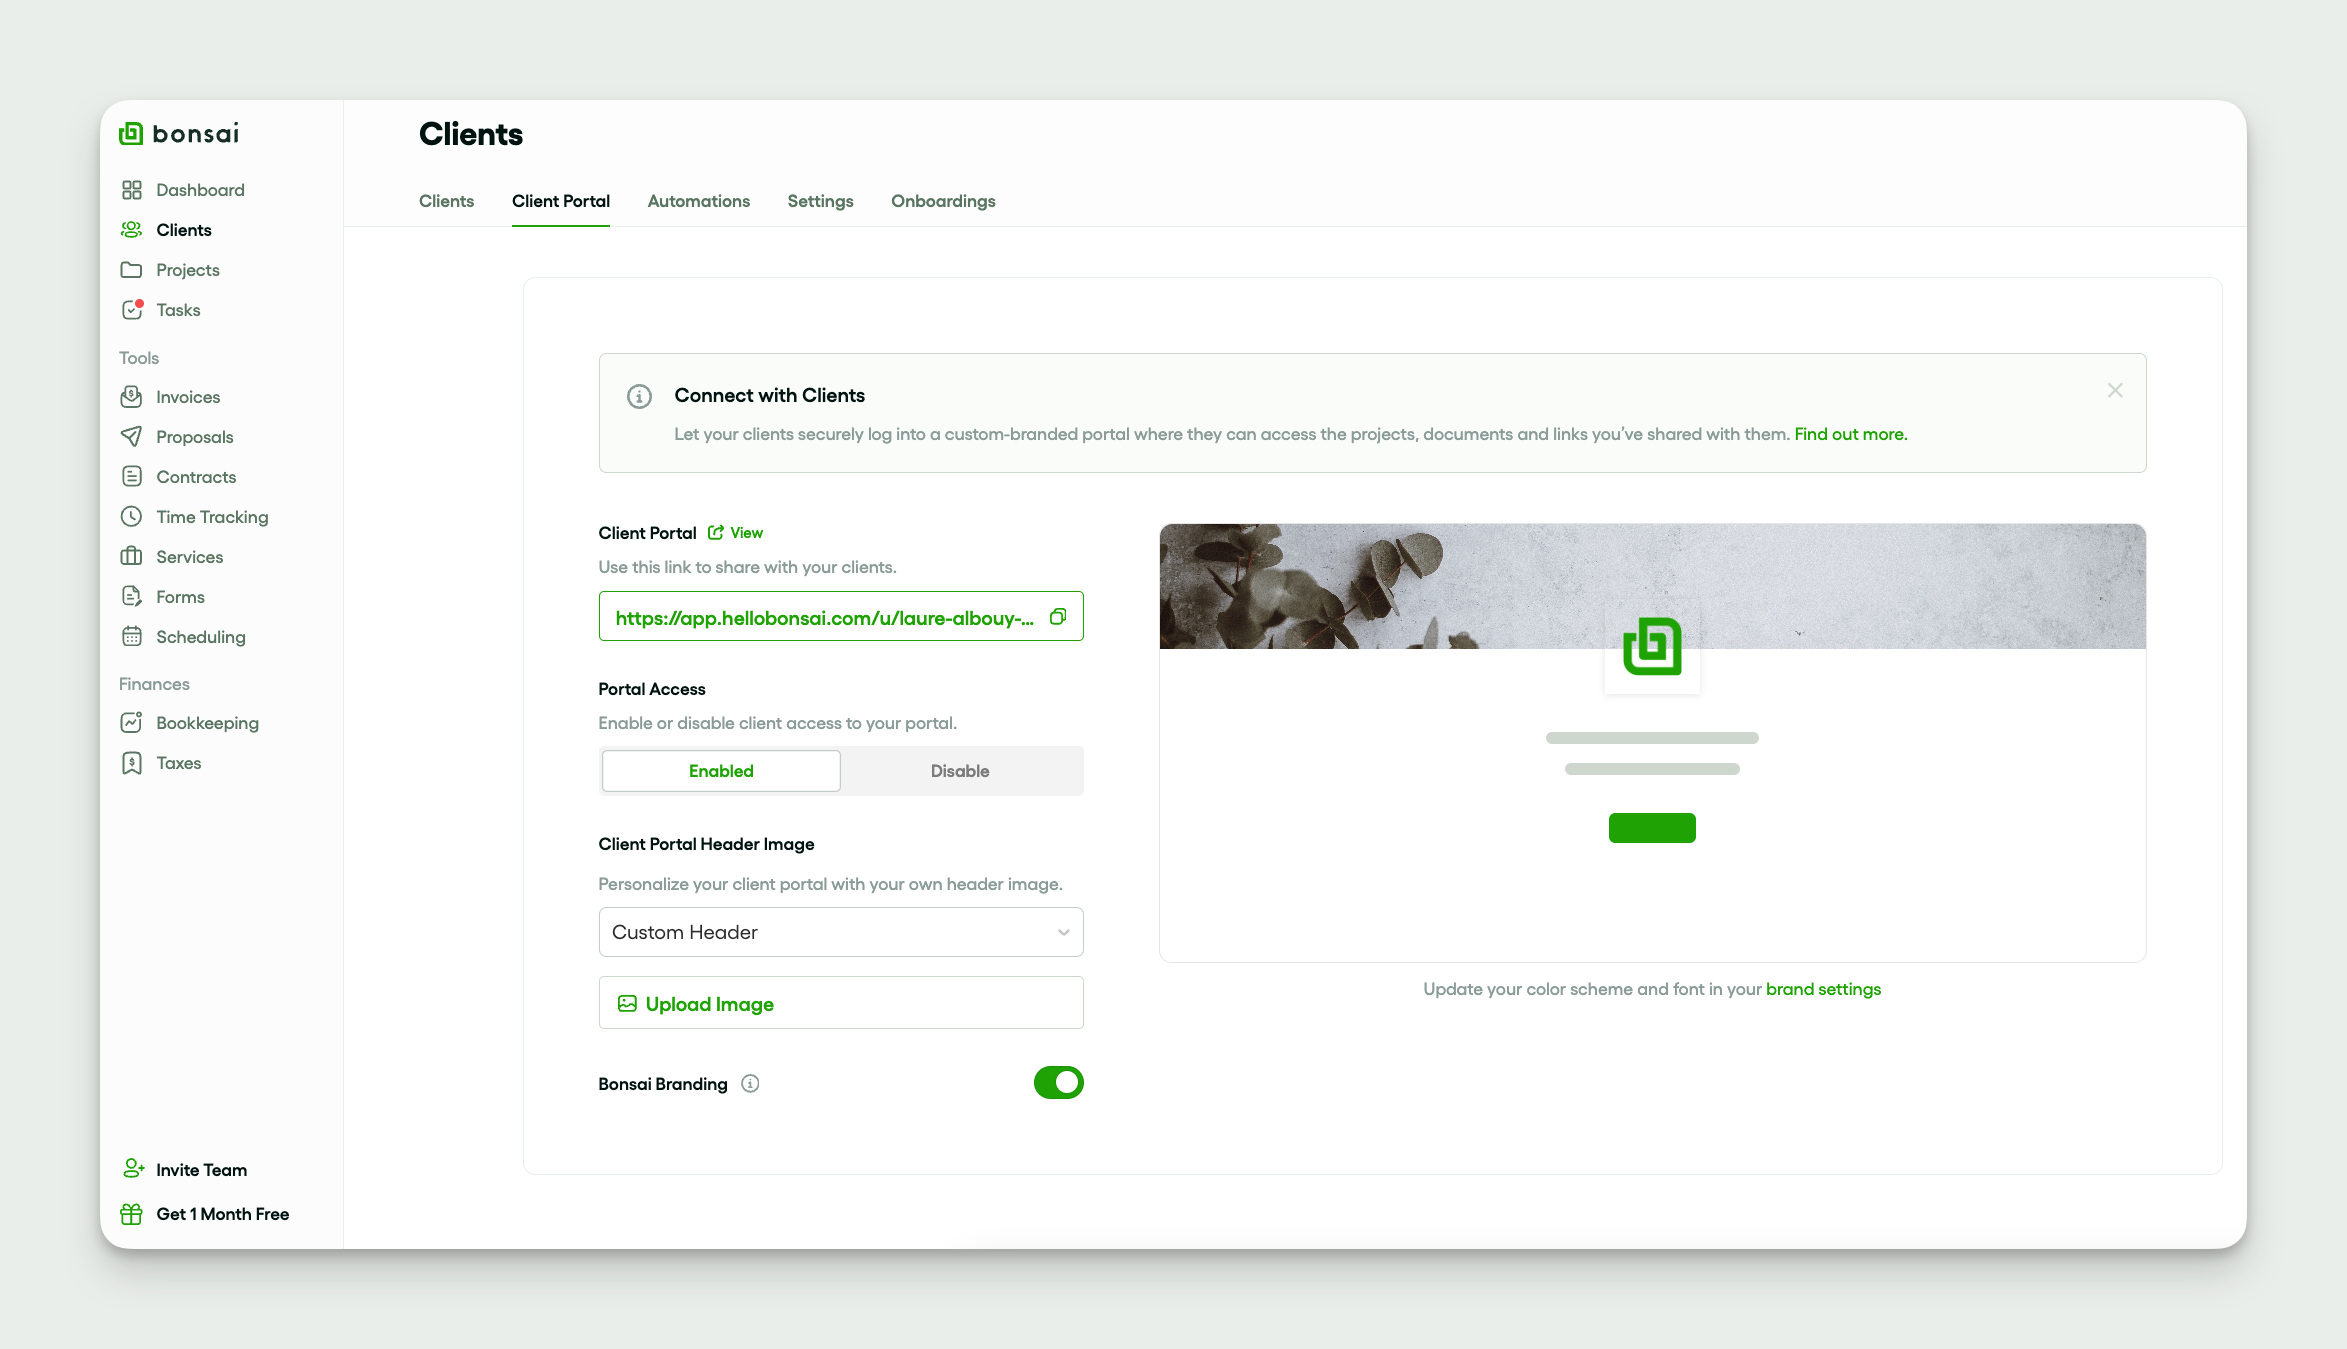Follow the brand settings link
This screenshot has width=2347, height=1349.
tap(1822, 989)
